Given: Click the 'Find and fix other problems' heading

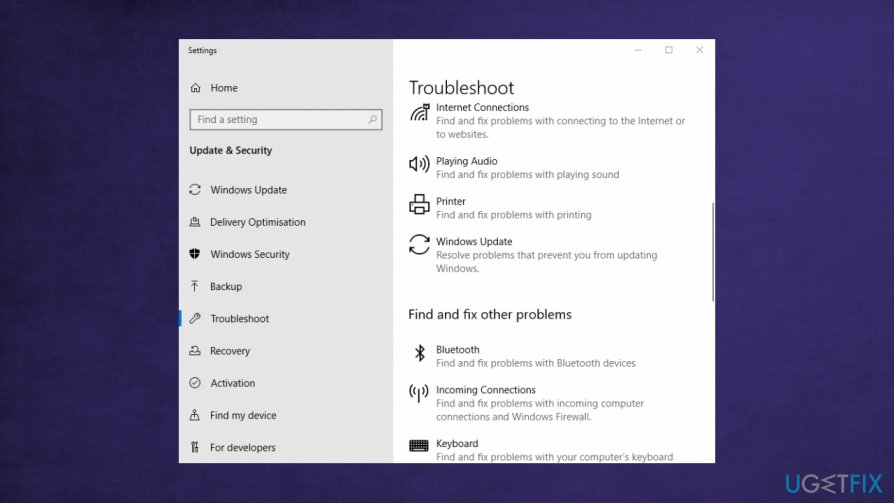Looking at the screenshot, I should click(x=490, y=314).
